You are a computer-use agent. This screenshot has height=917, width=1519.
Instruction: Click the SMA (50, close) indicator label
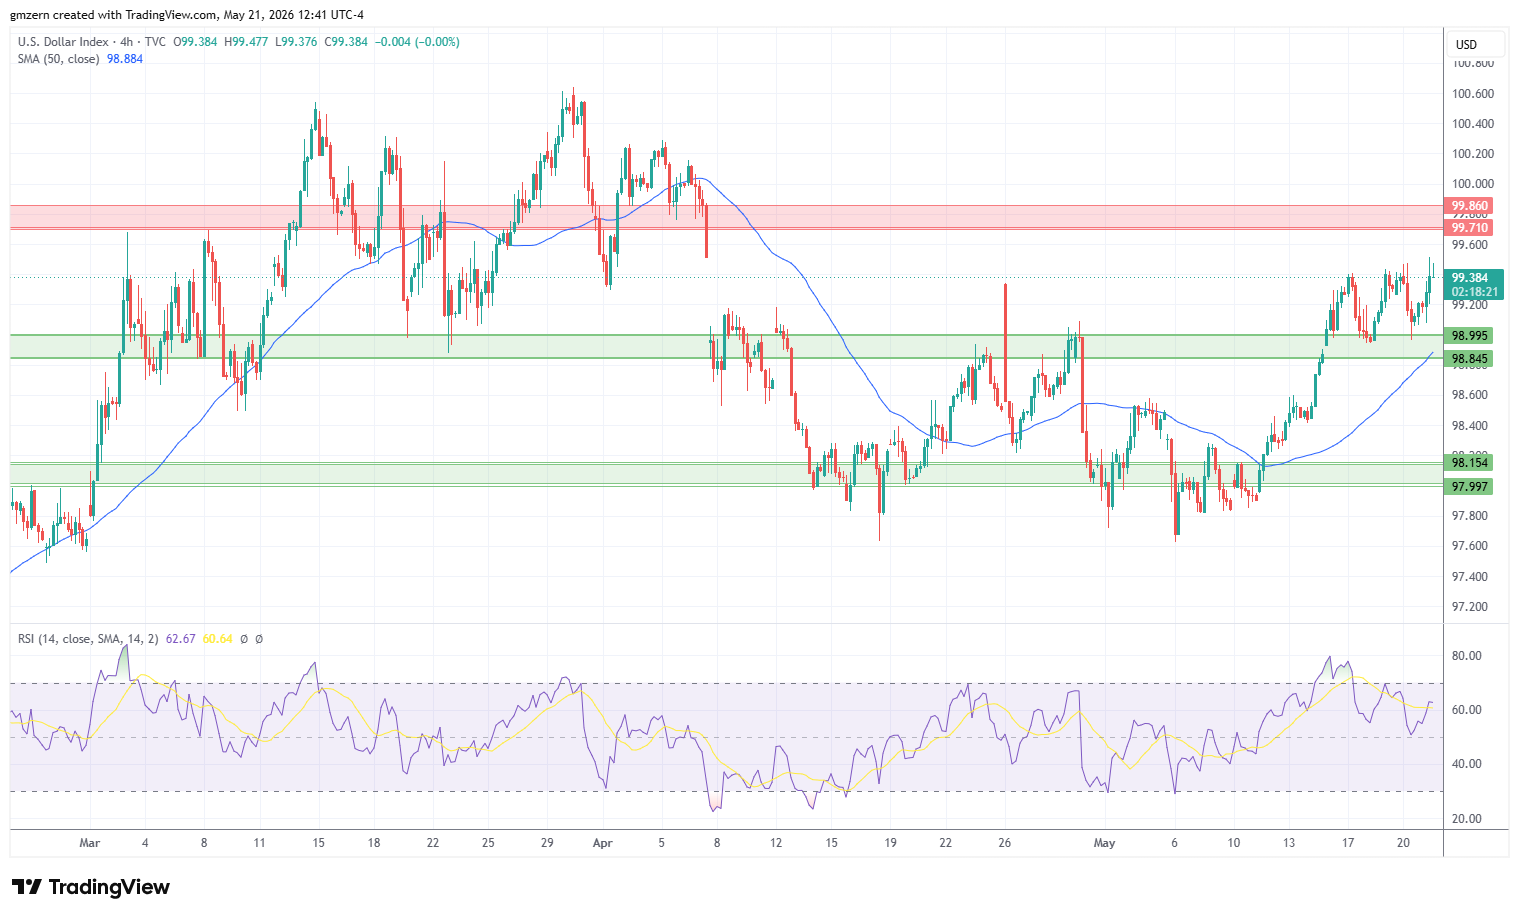coord(58,59)
